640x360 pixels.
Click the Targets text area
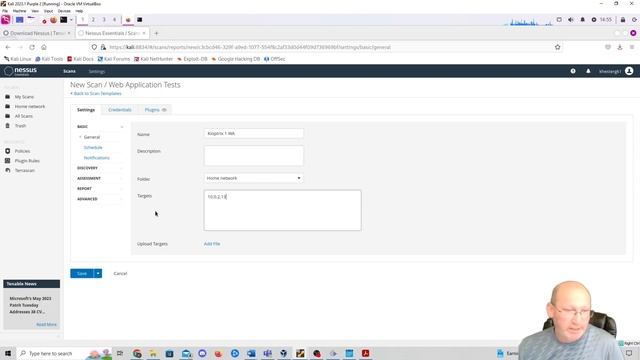pyautogui.click(x=282, y=210)
